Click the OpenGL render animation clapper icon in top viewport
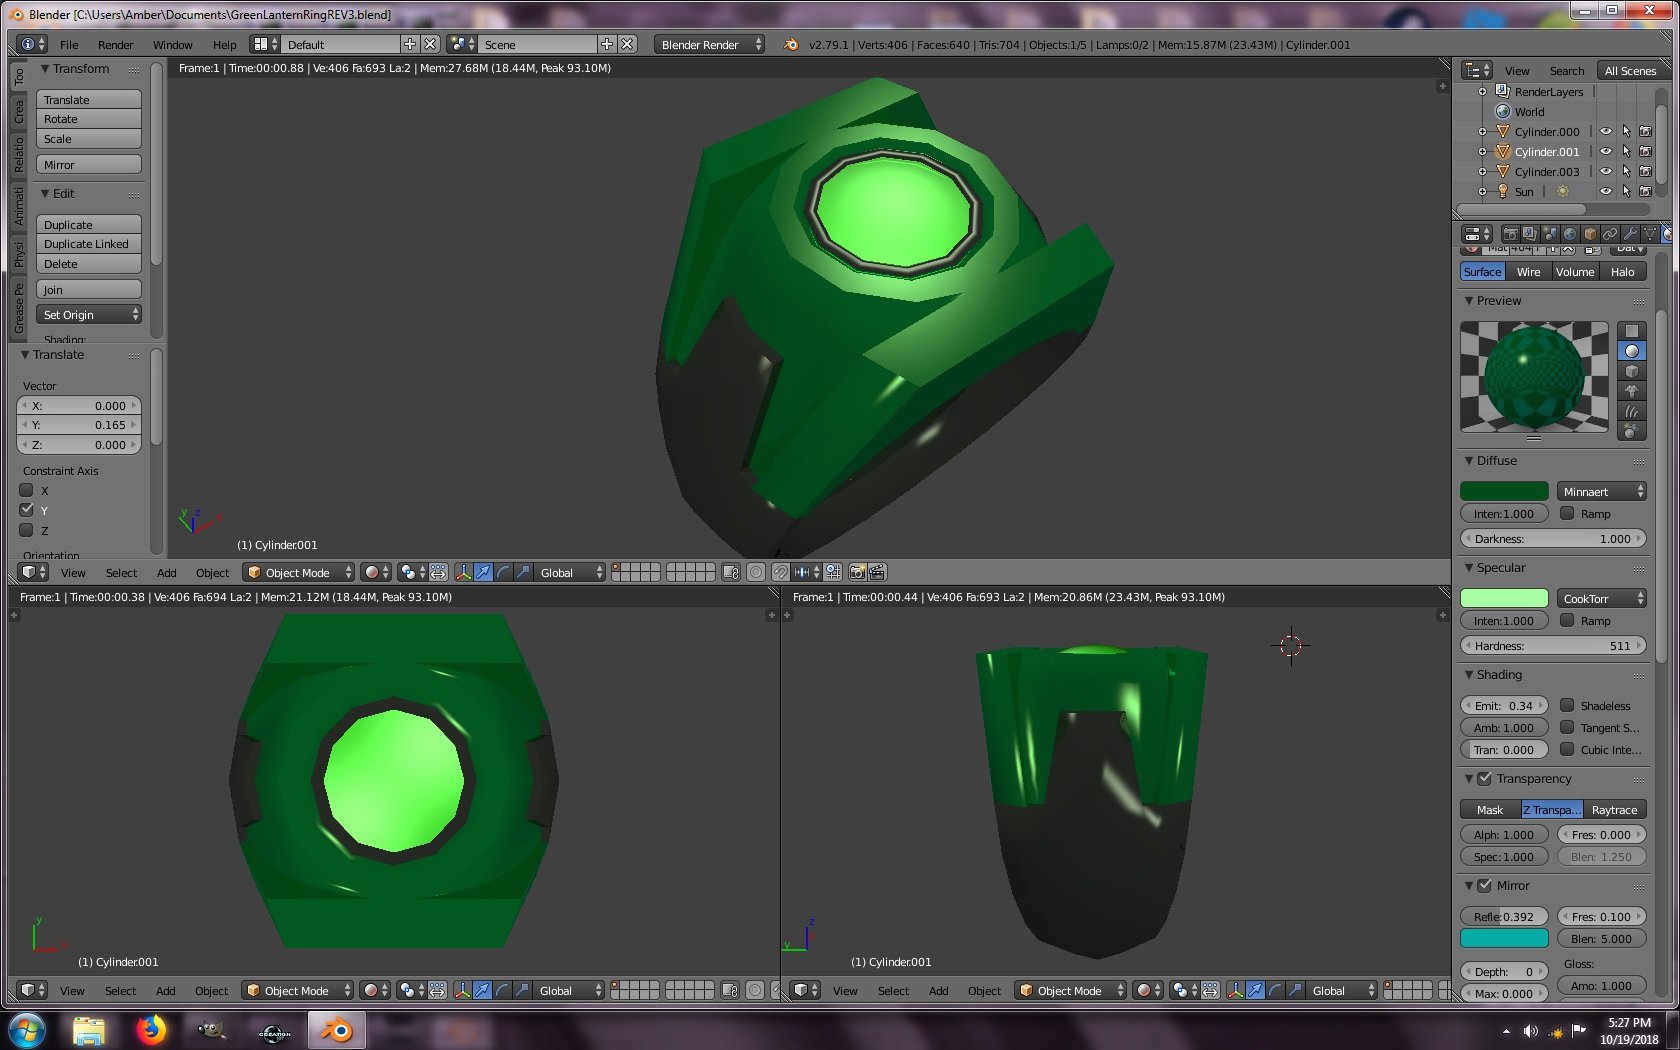 click(x=877, y=572)
